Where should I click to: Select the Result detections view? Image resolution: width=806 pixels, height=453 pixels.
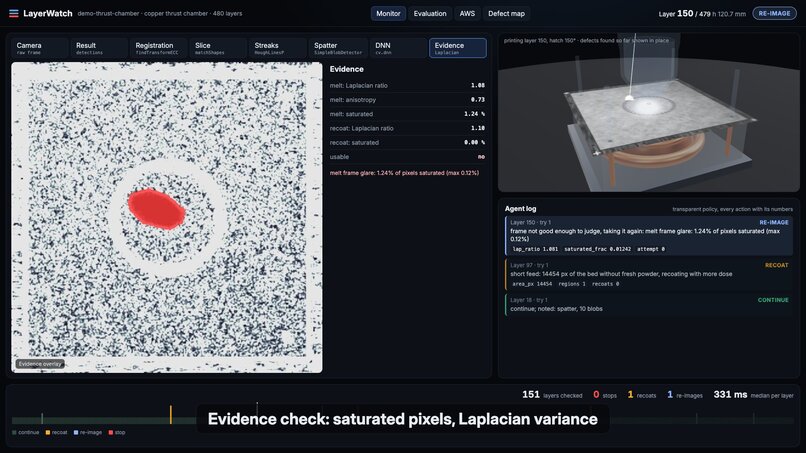100,48
